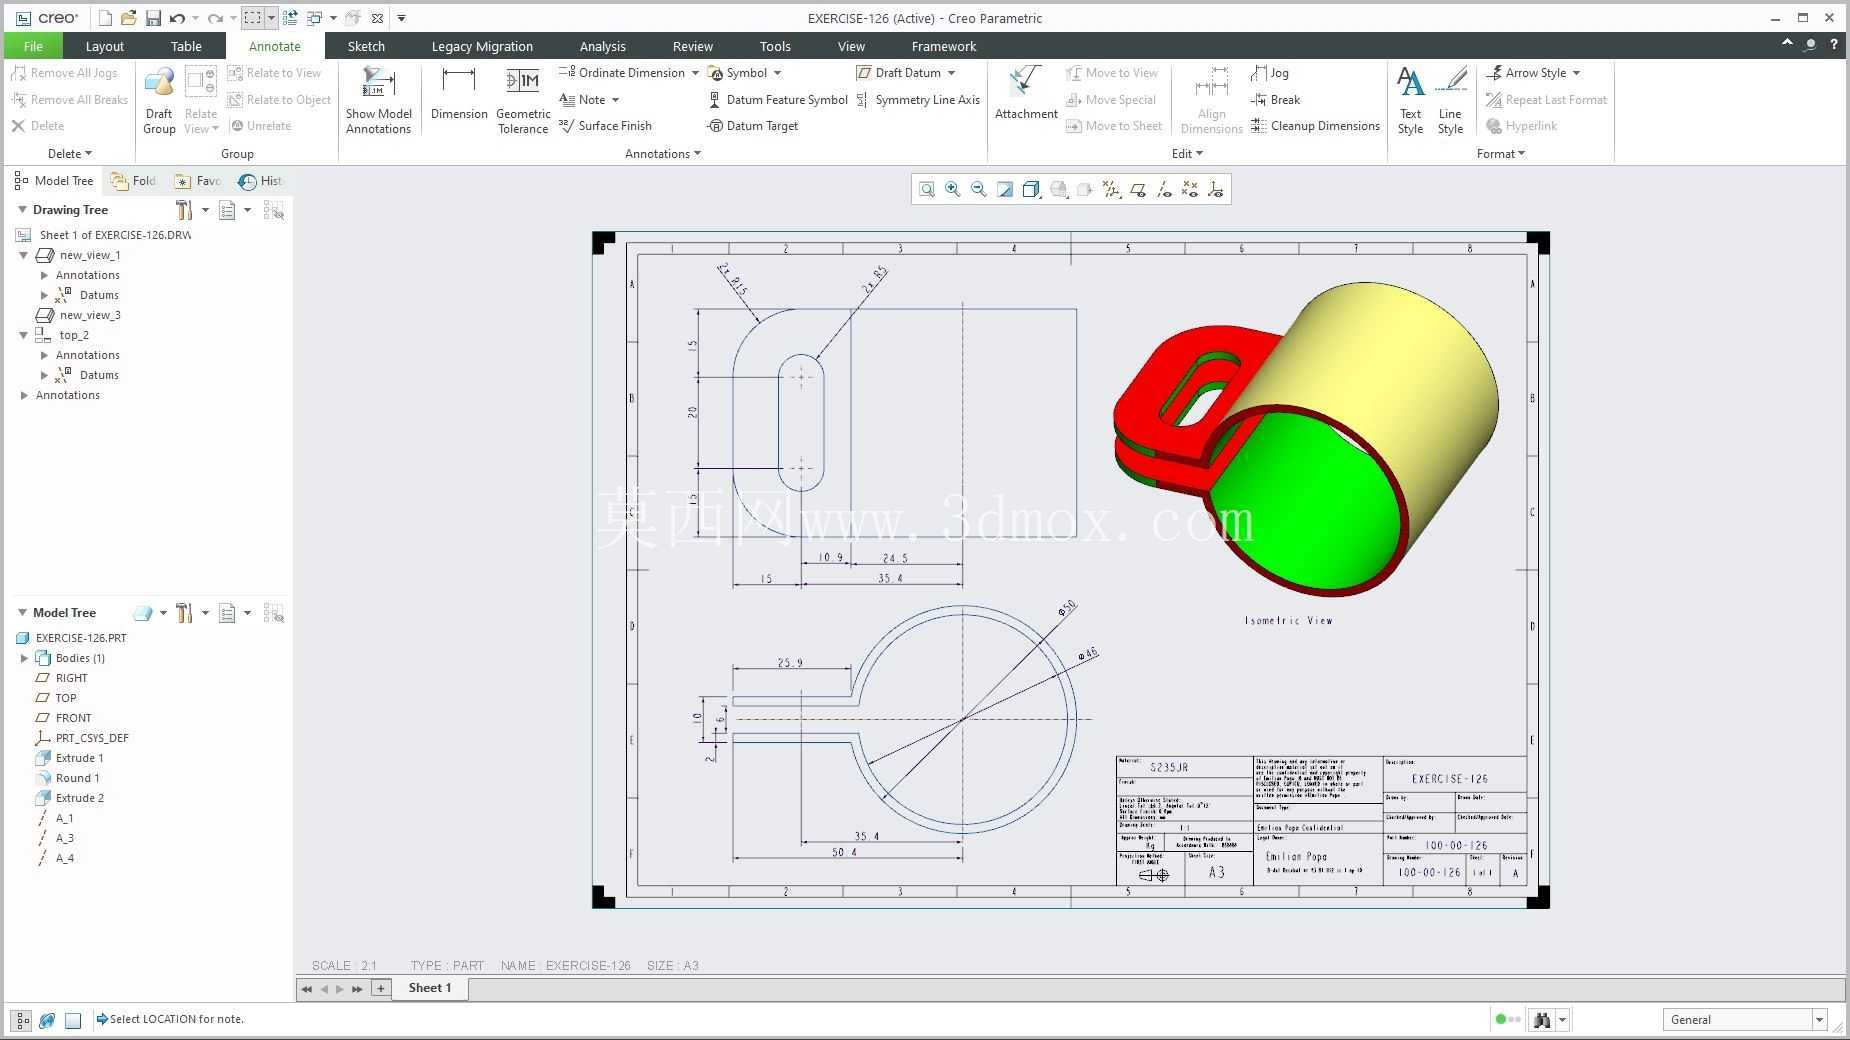Image resolution: width=1850 pixels, height=1040 pixels.
Task: Click the Attachment tool
Action: pos(1026,93)
